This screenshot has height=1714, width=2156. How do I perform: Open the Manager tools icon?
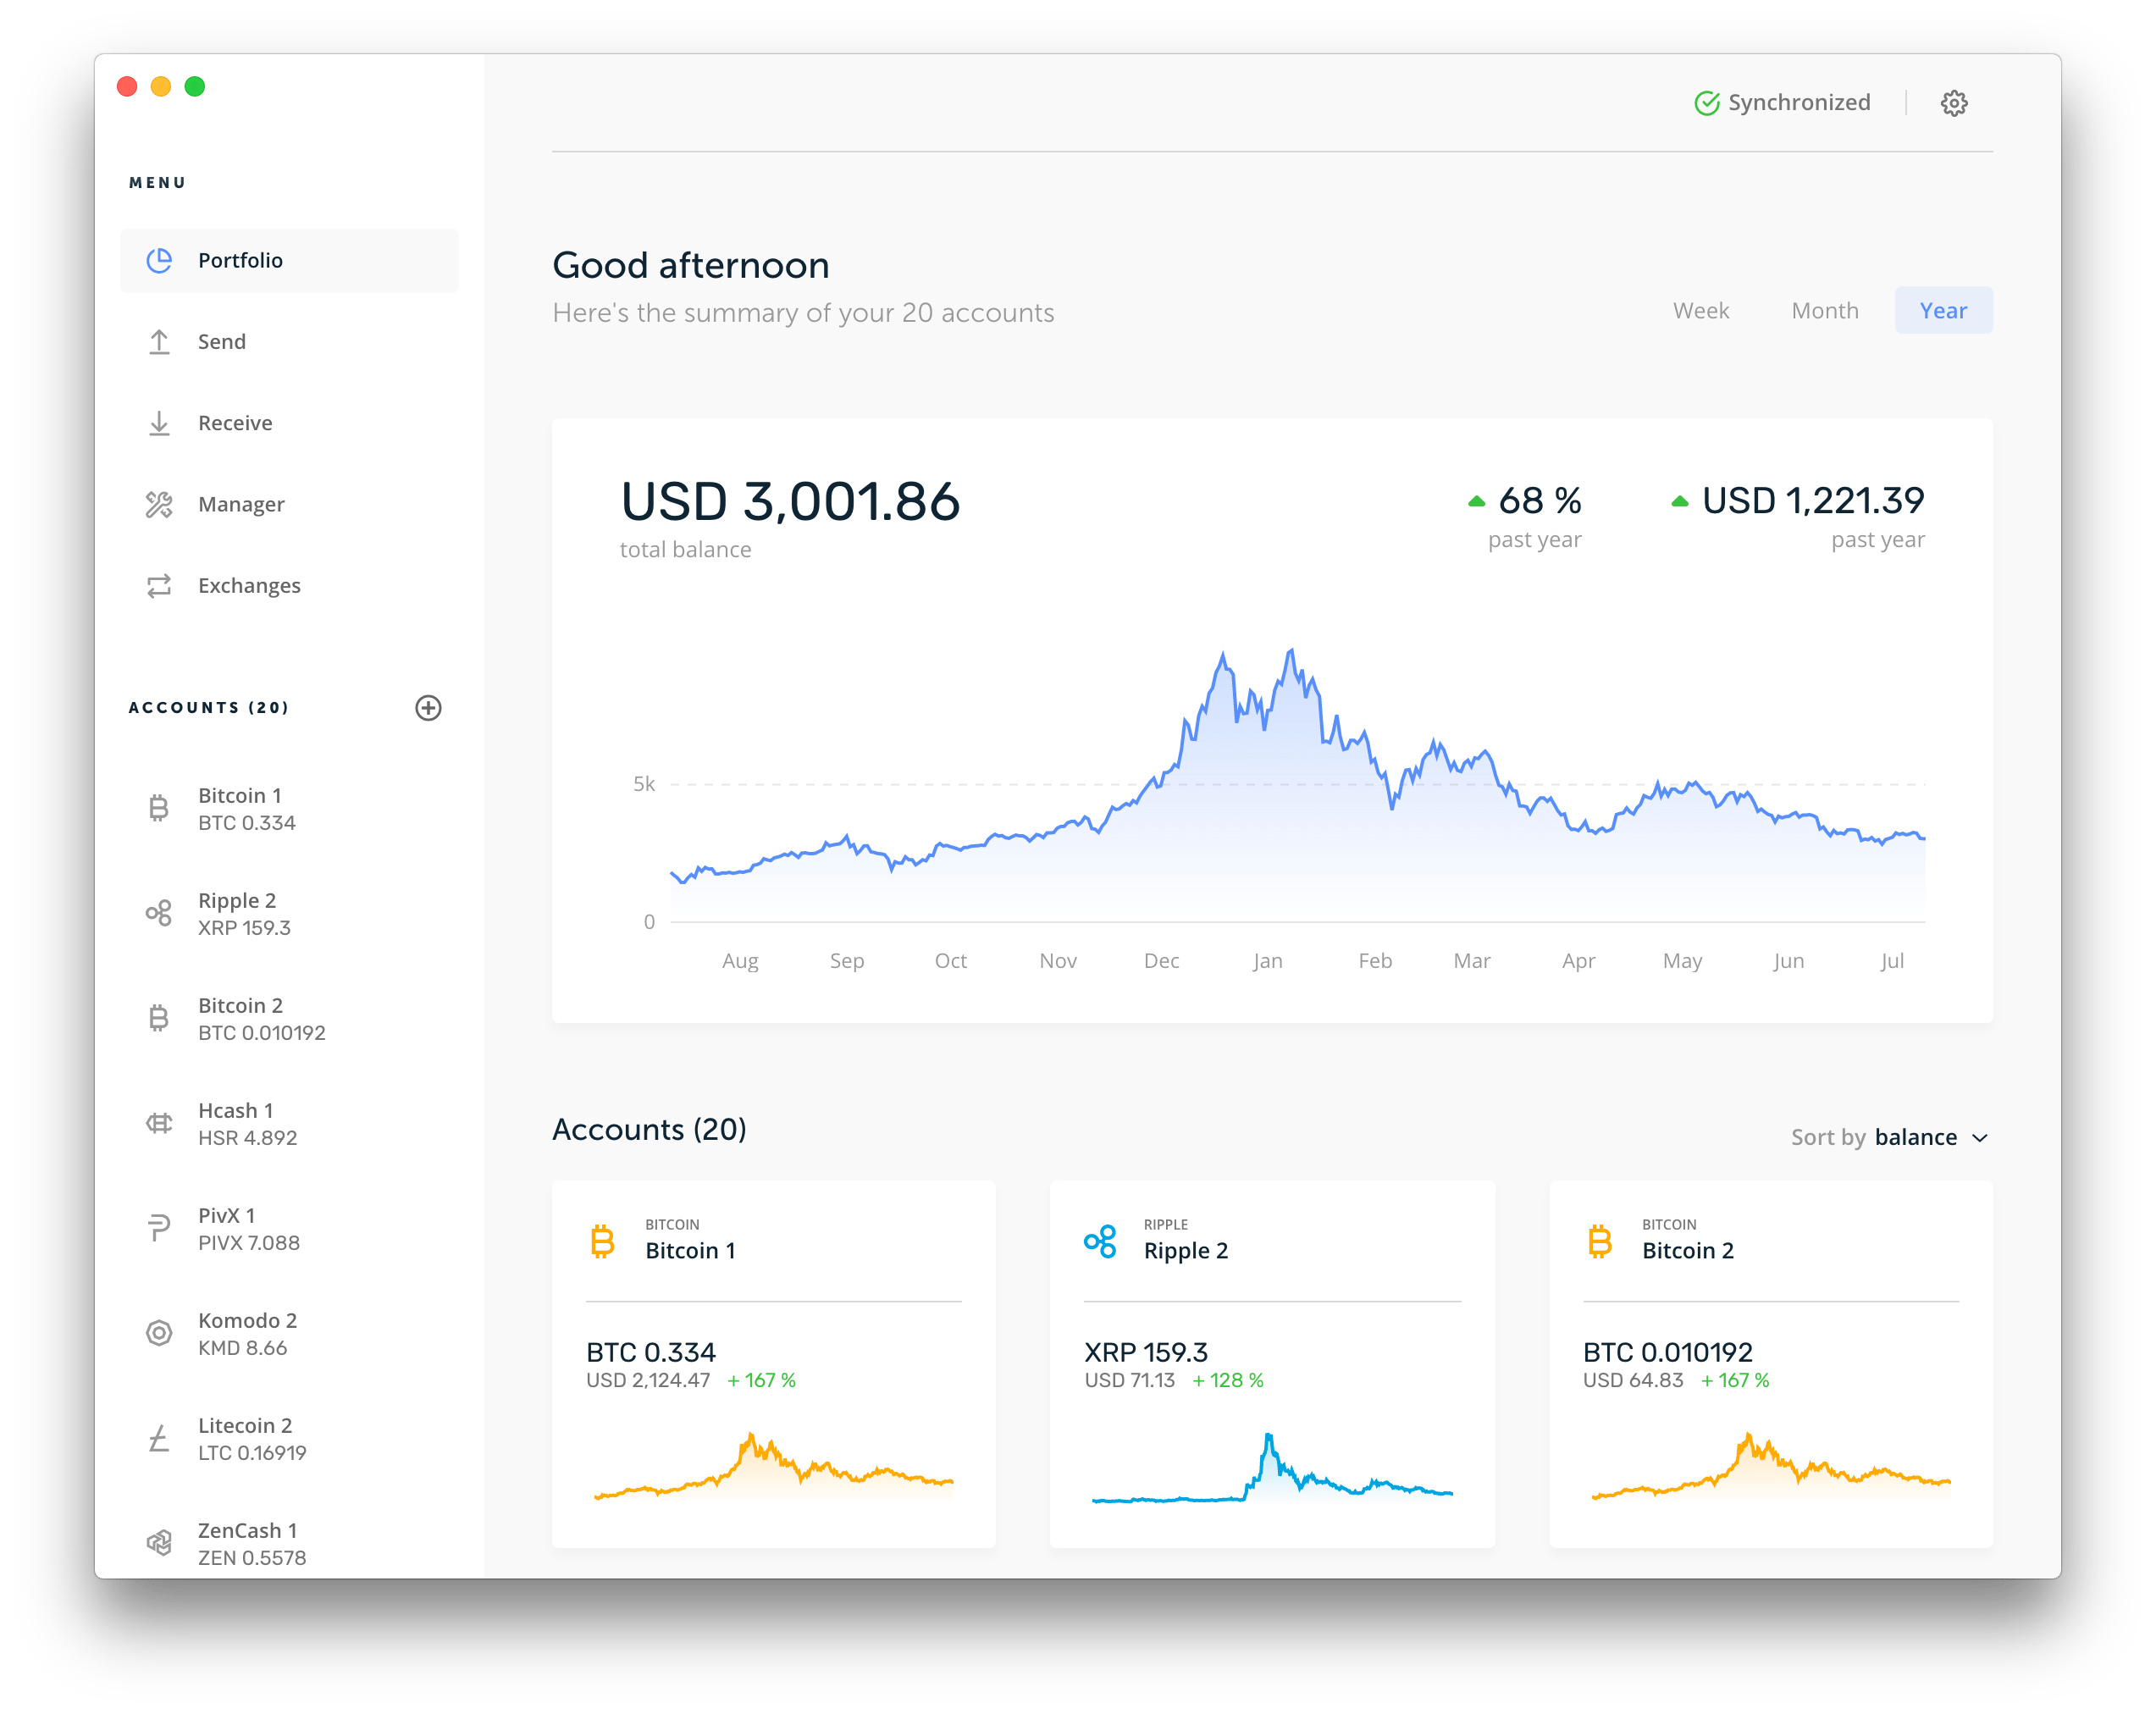pos(160,504)
